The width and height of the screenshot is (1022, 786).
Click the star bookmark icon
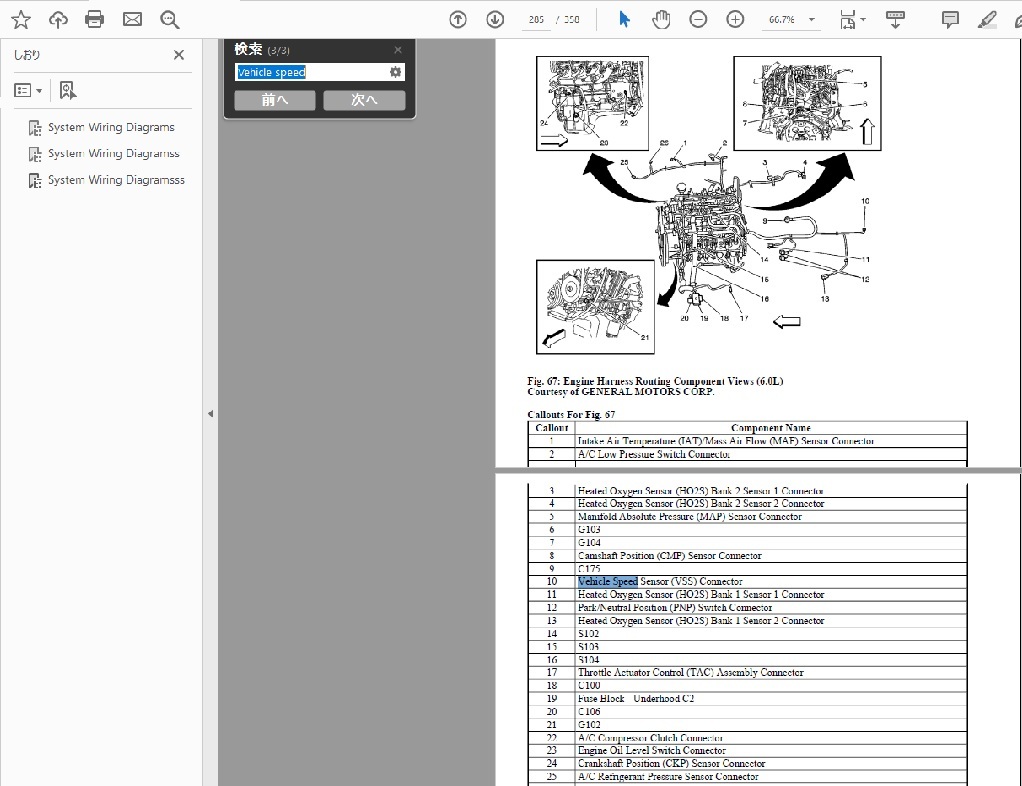21,20
